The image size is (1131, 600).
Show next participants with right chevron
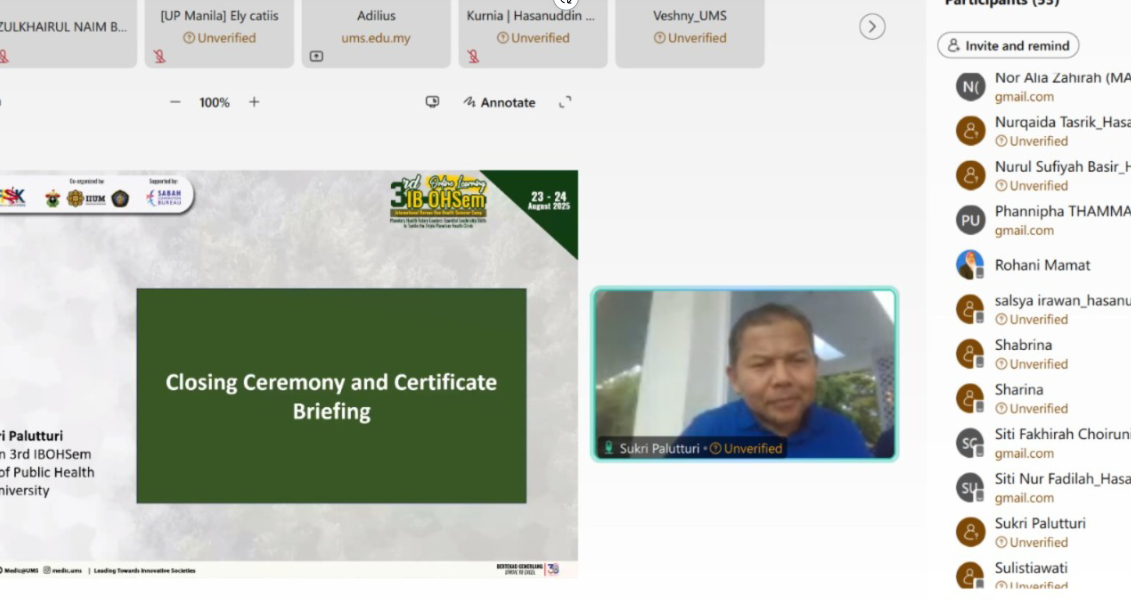tap(872, 27)
